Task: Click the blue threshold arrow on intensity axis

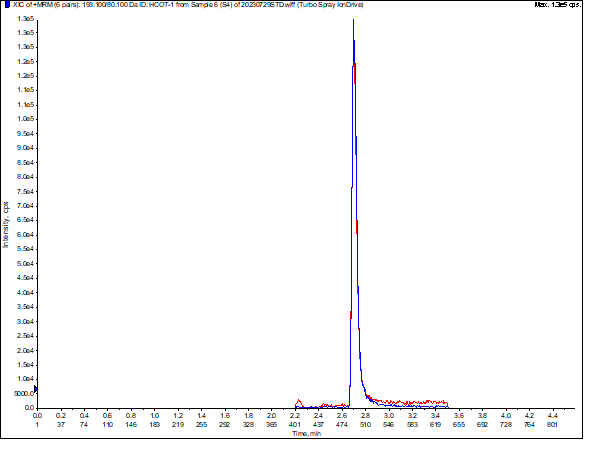Action: pos(36,389)
